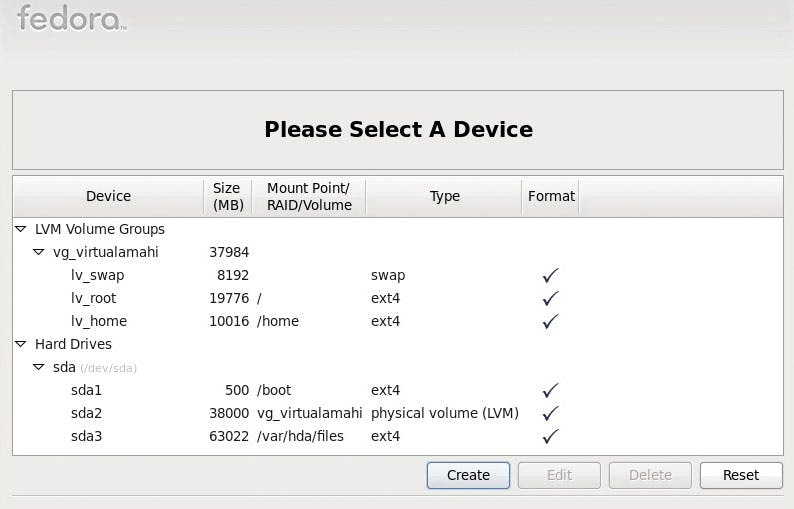Viewport: 794px width, 509px height.
Task: Click the Format column header
Action: (x=551, y=197)
